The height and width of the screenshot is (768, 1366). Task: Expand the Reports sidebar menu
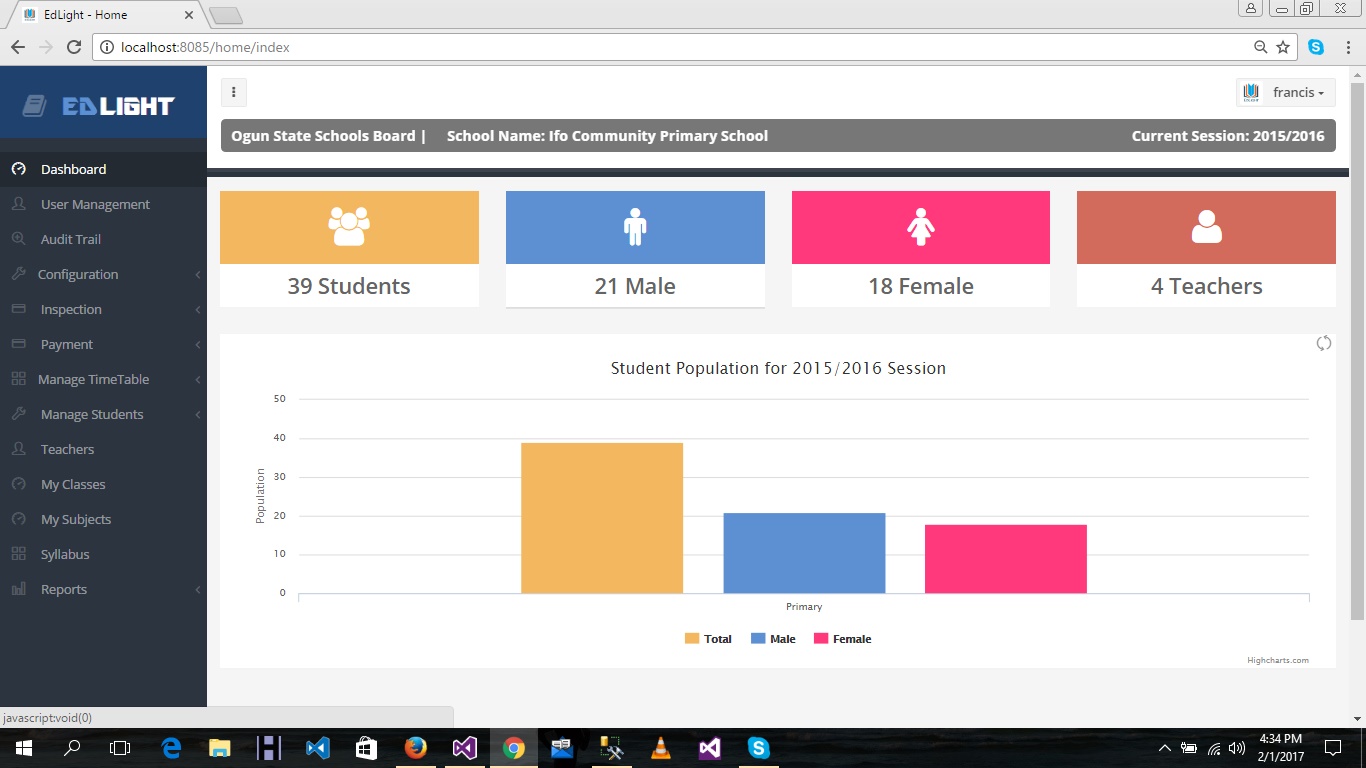64,589
